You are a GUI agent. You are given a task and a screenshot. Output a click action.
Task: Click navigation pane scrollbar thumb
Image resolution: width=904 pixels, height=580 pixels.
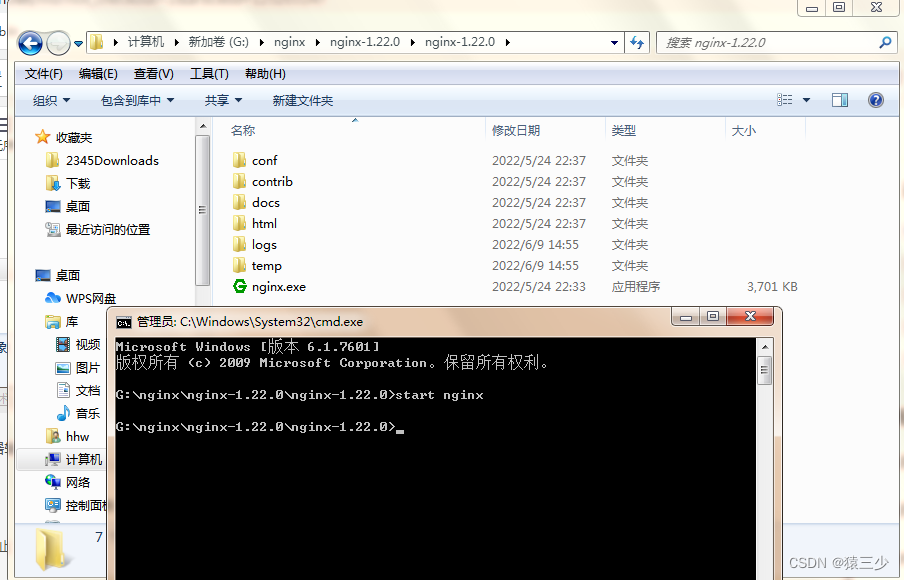(202, 210)
